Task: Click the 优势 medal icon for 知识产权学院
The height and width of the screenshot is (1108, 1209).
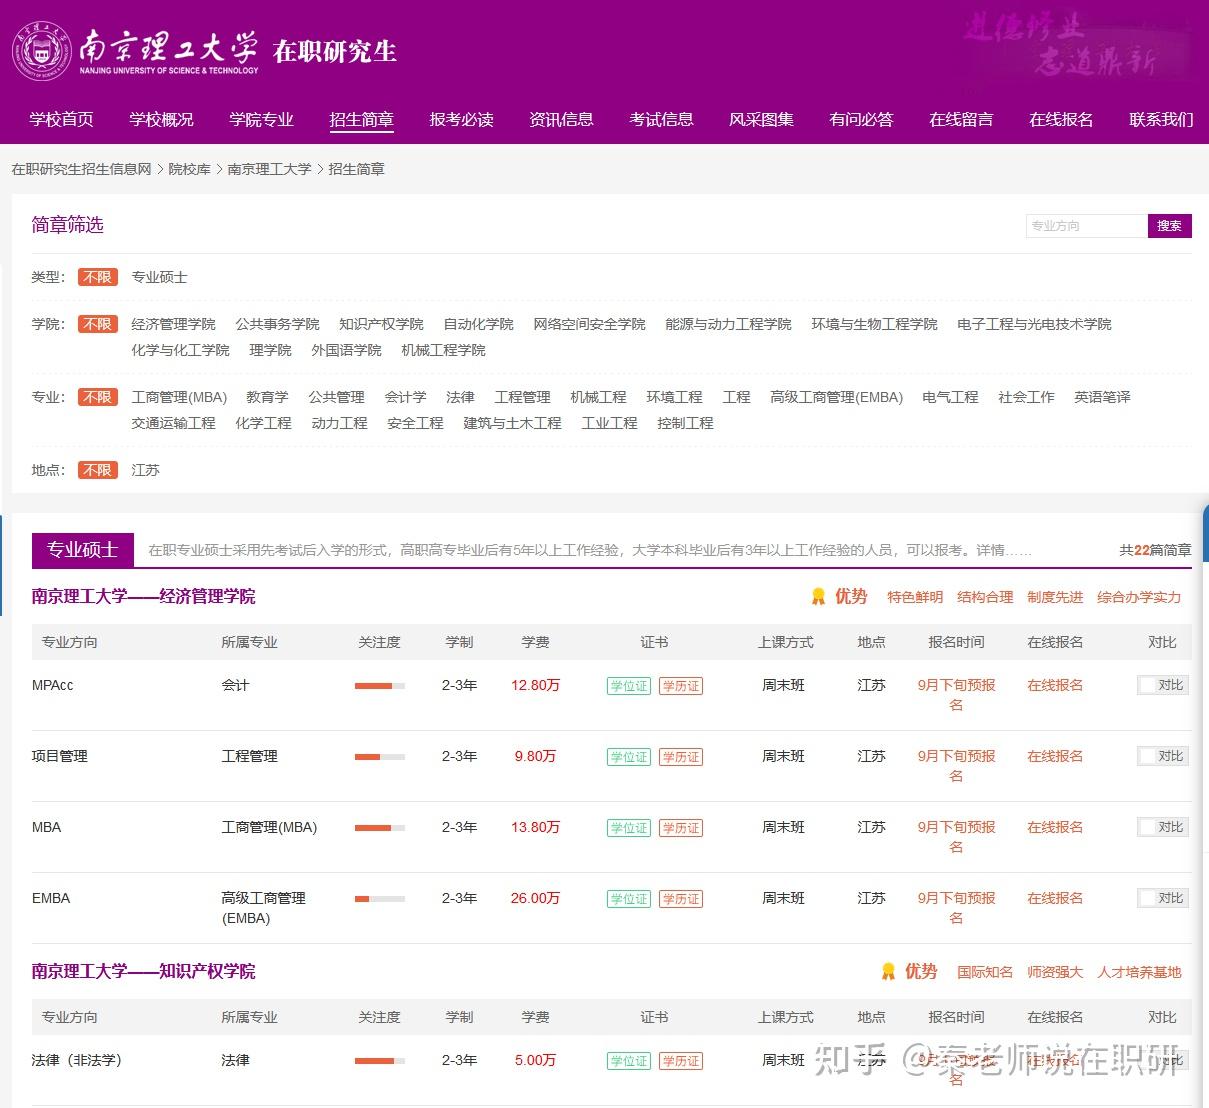Action: point(888,972)
